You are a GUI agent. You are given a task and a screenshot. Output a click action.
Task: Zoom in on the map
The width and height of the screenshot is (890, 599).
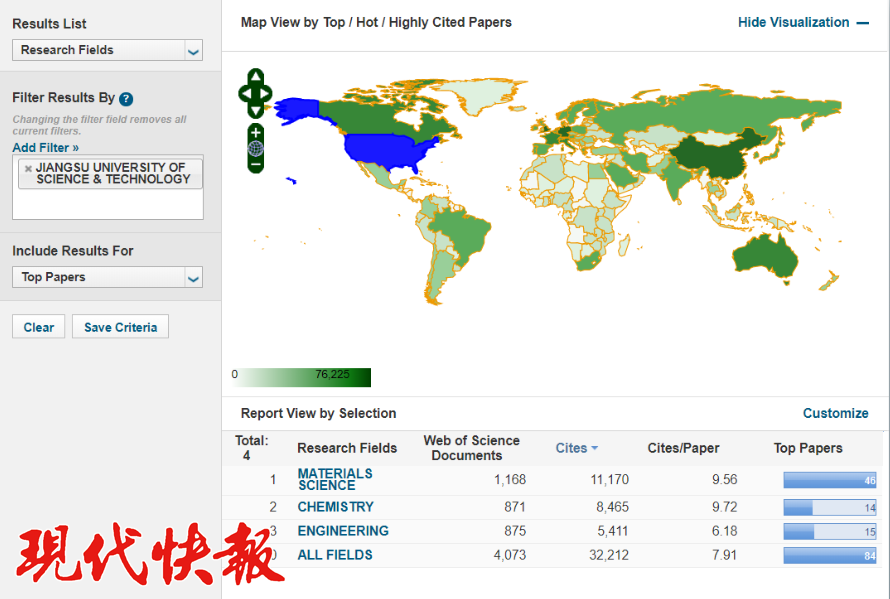coord(256,133)
